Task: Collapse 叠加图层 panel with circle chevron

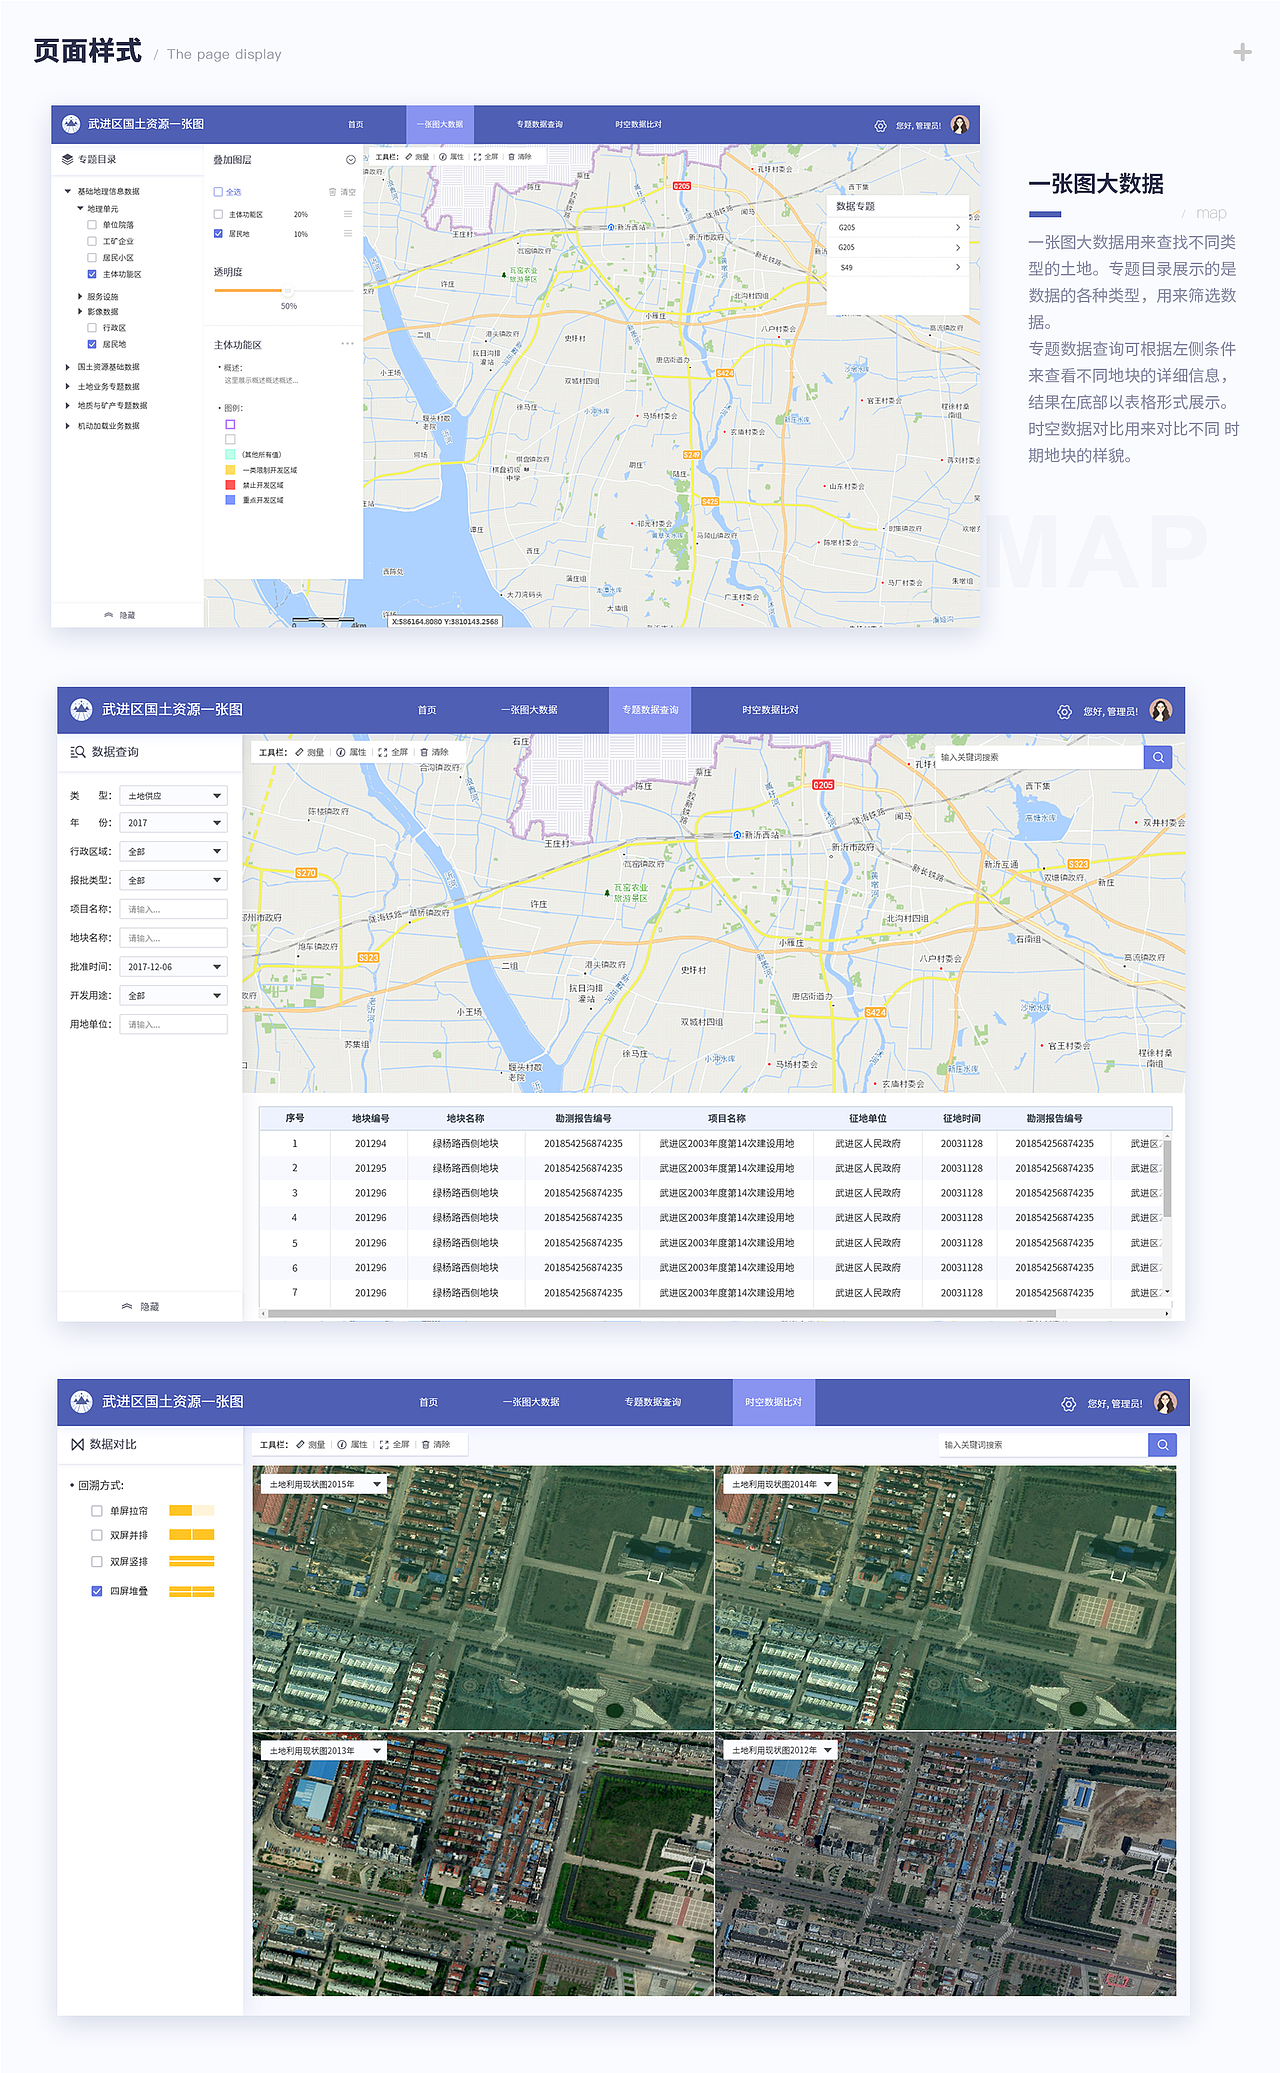Action: tap(351, 160)
